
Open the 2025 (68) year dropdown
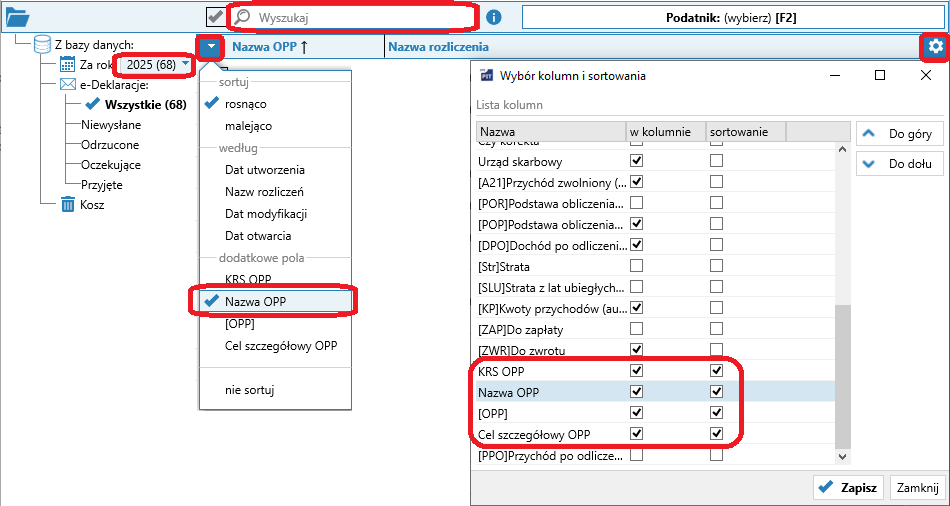(x=158, y=64)
